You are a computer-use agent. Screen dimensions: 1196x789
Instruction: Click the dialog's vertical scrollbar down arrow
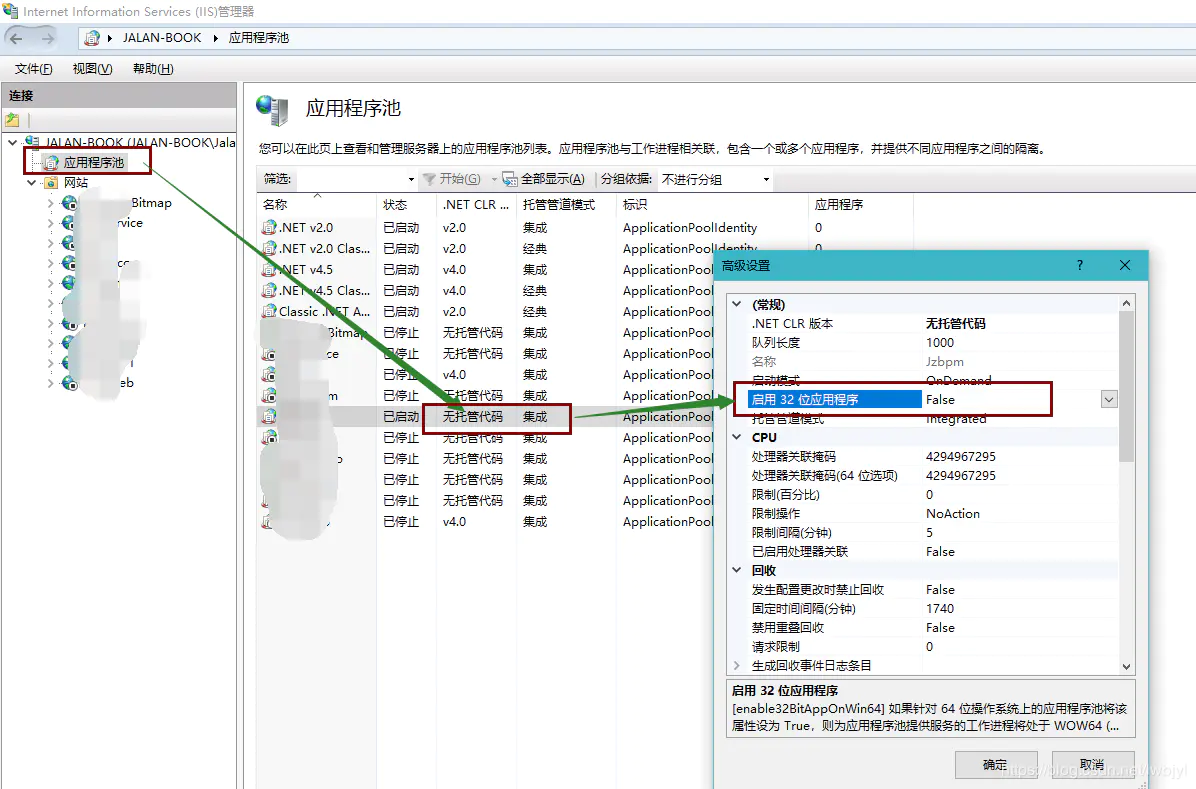click(1126, 666)
